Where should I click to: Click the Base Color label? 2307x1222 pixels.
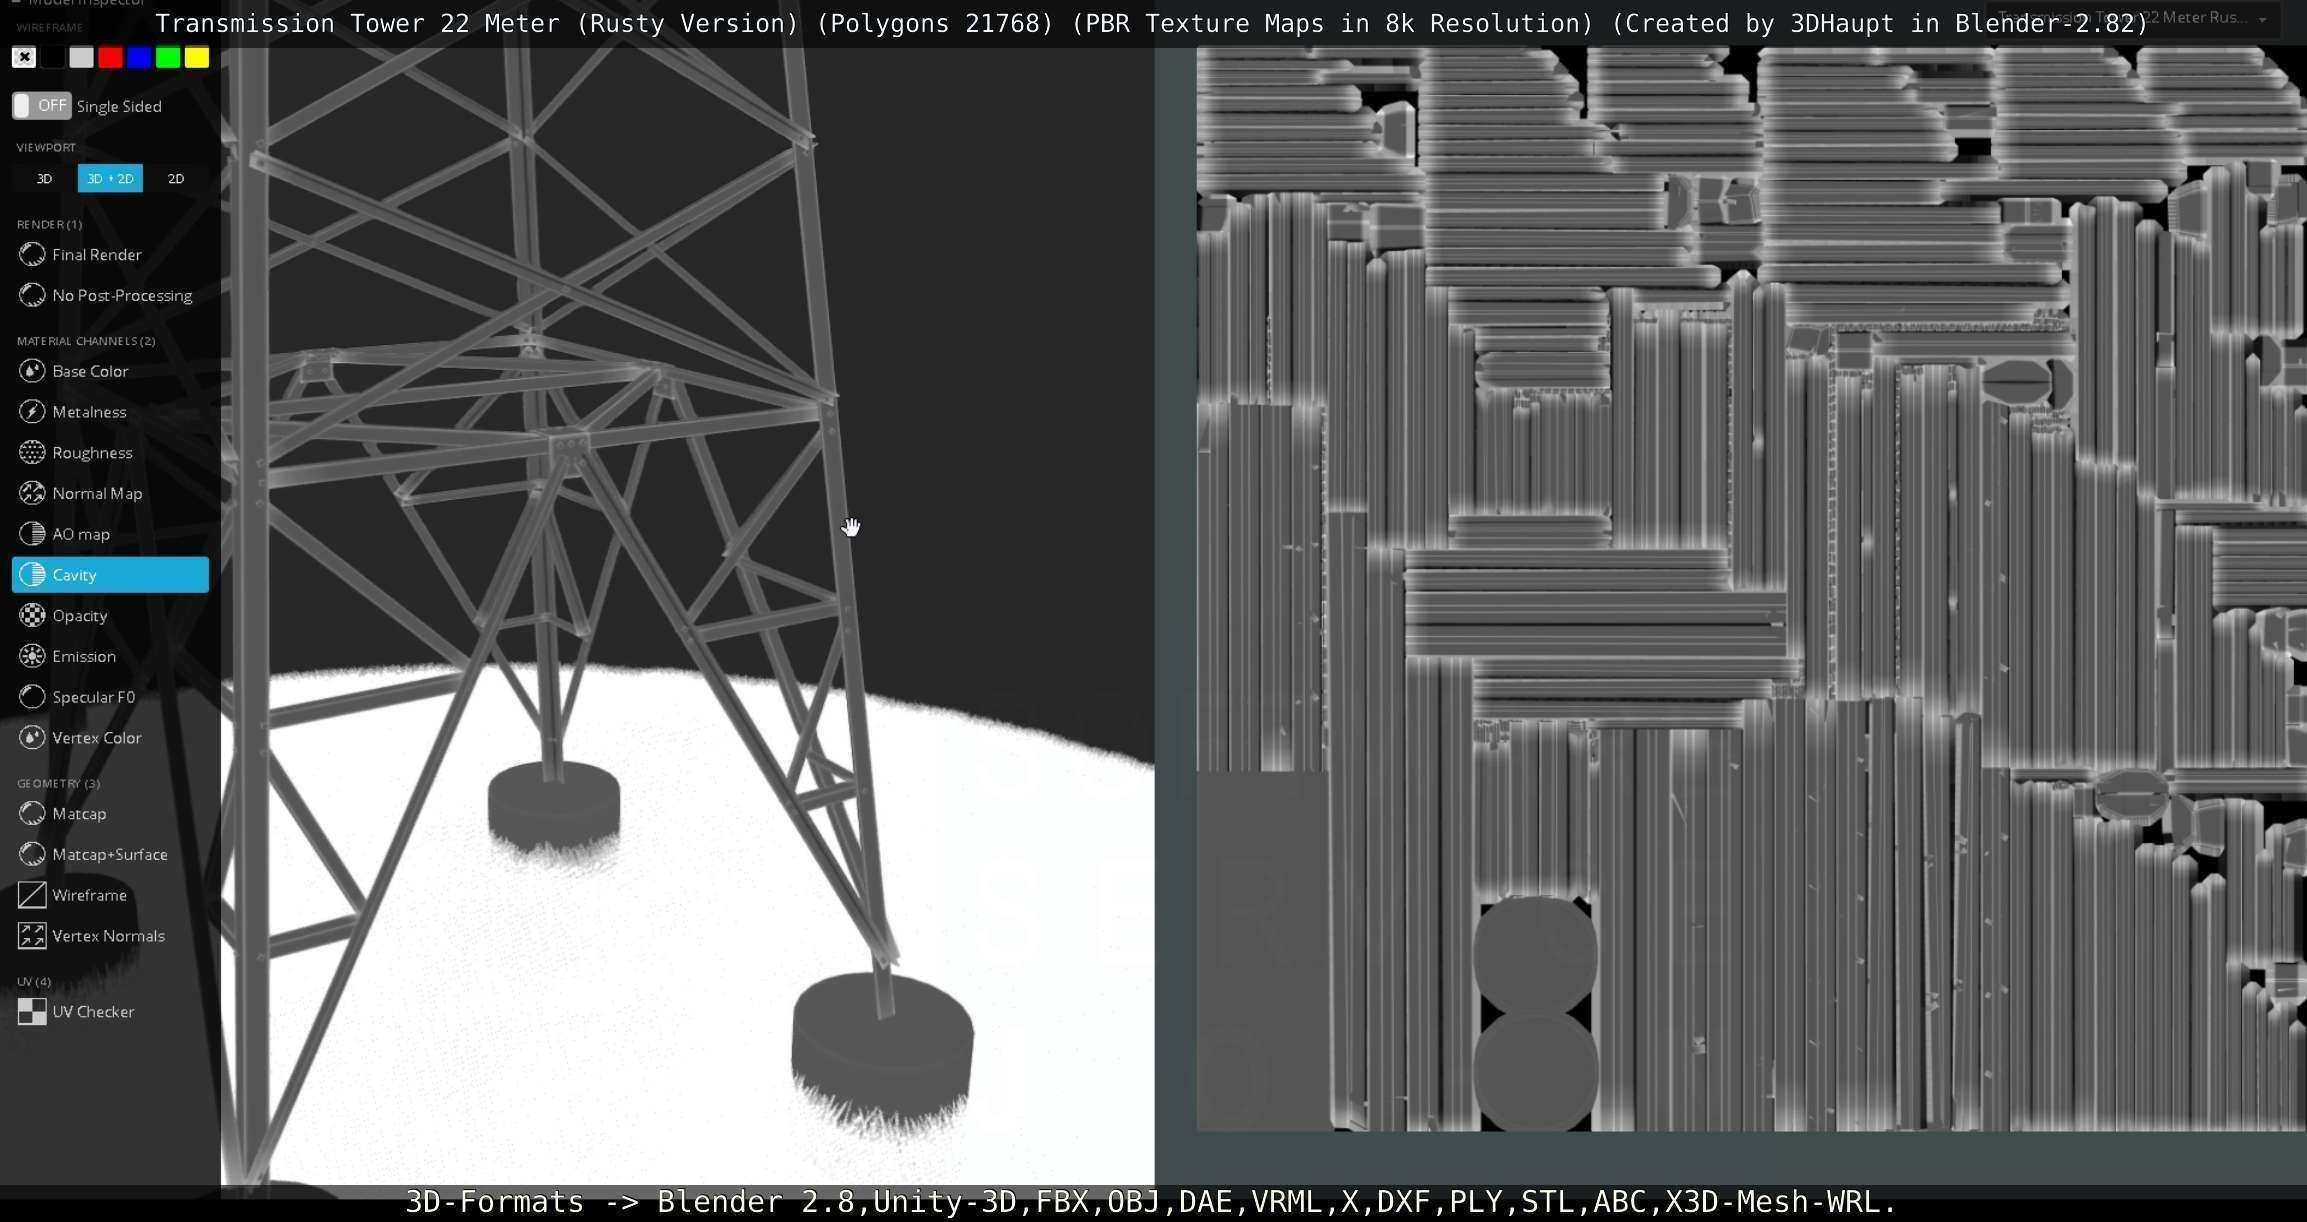[90, 371]
